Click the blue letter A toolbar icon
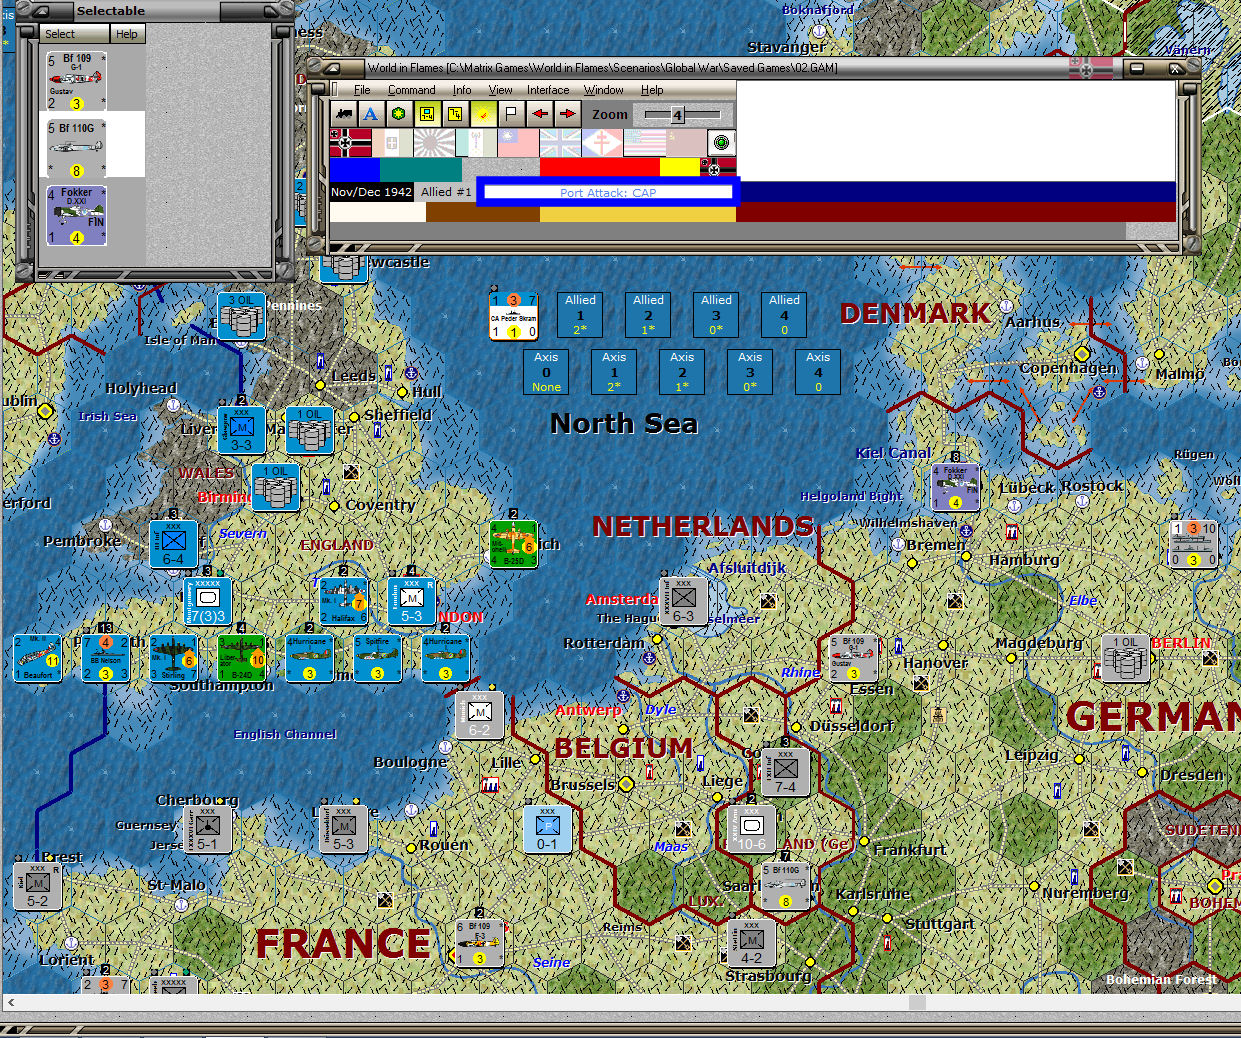 (x=371, y=114)
